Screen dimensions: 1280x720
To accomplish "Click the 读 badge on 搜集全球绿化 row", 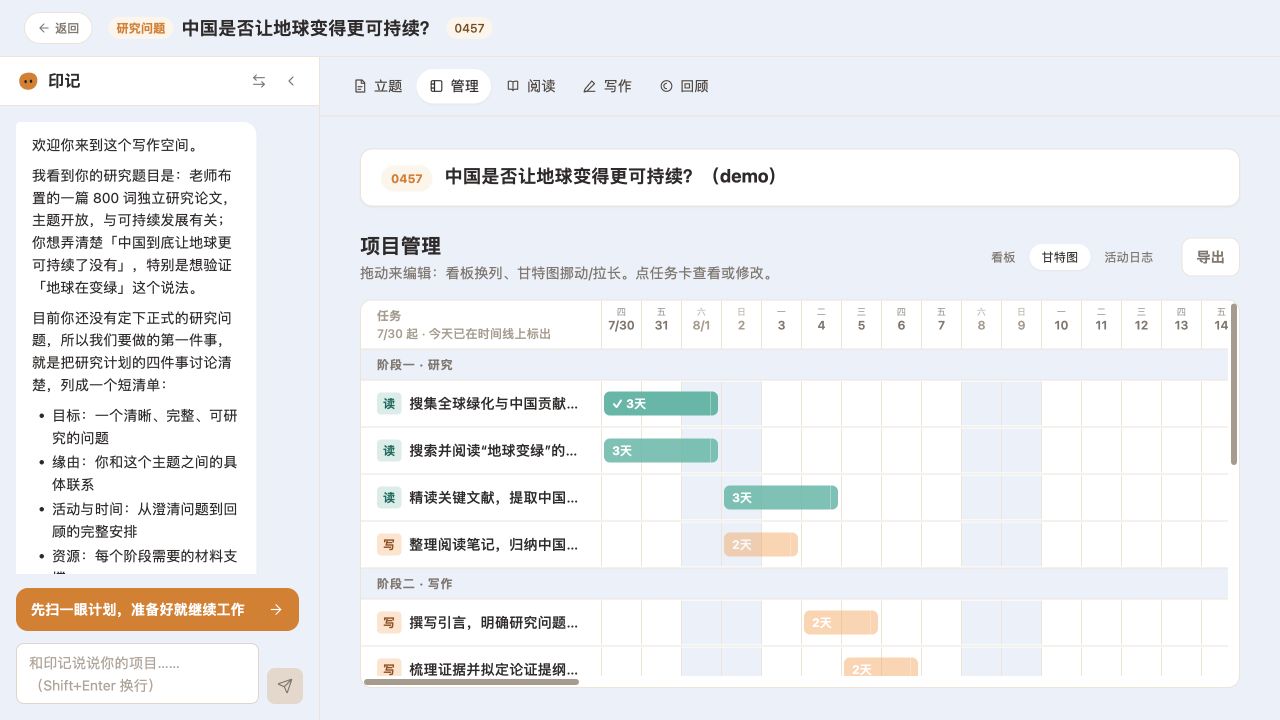I will 389,404.
